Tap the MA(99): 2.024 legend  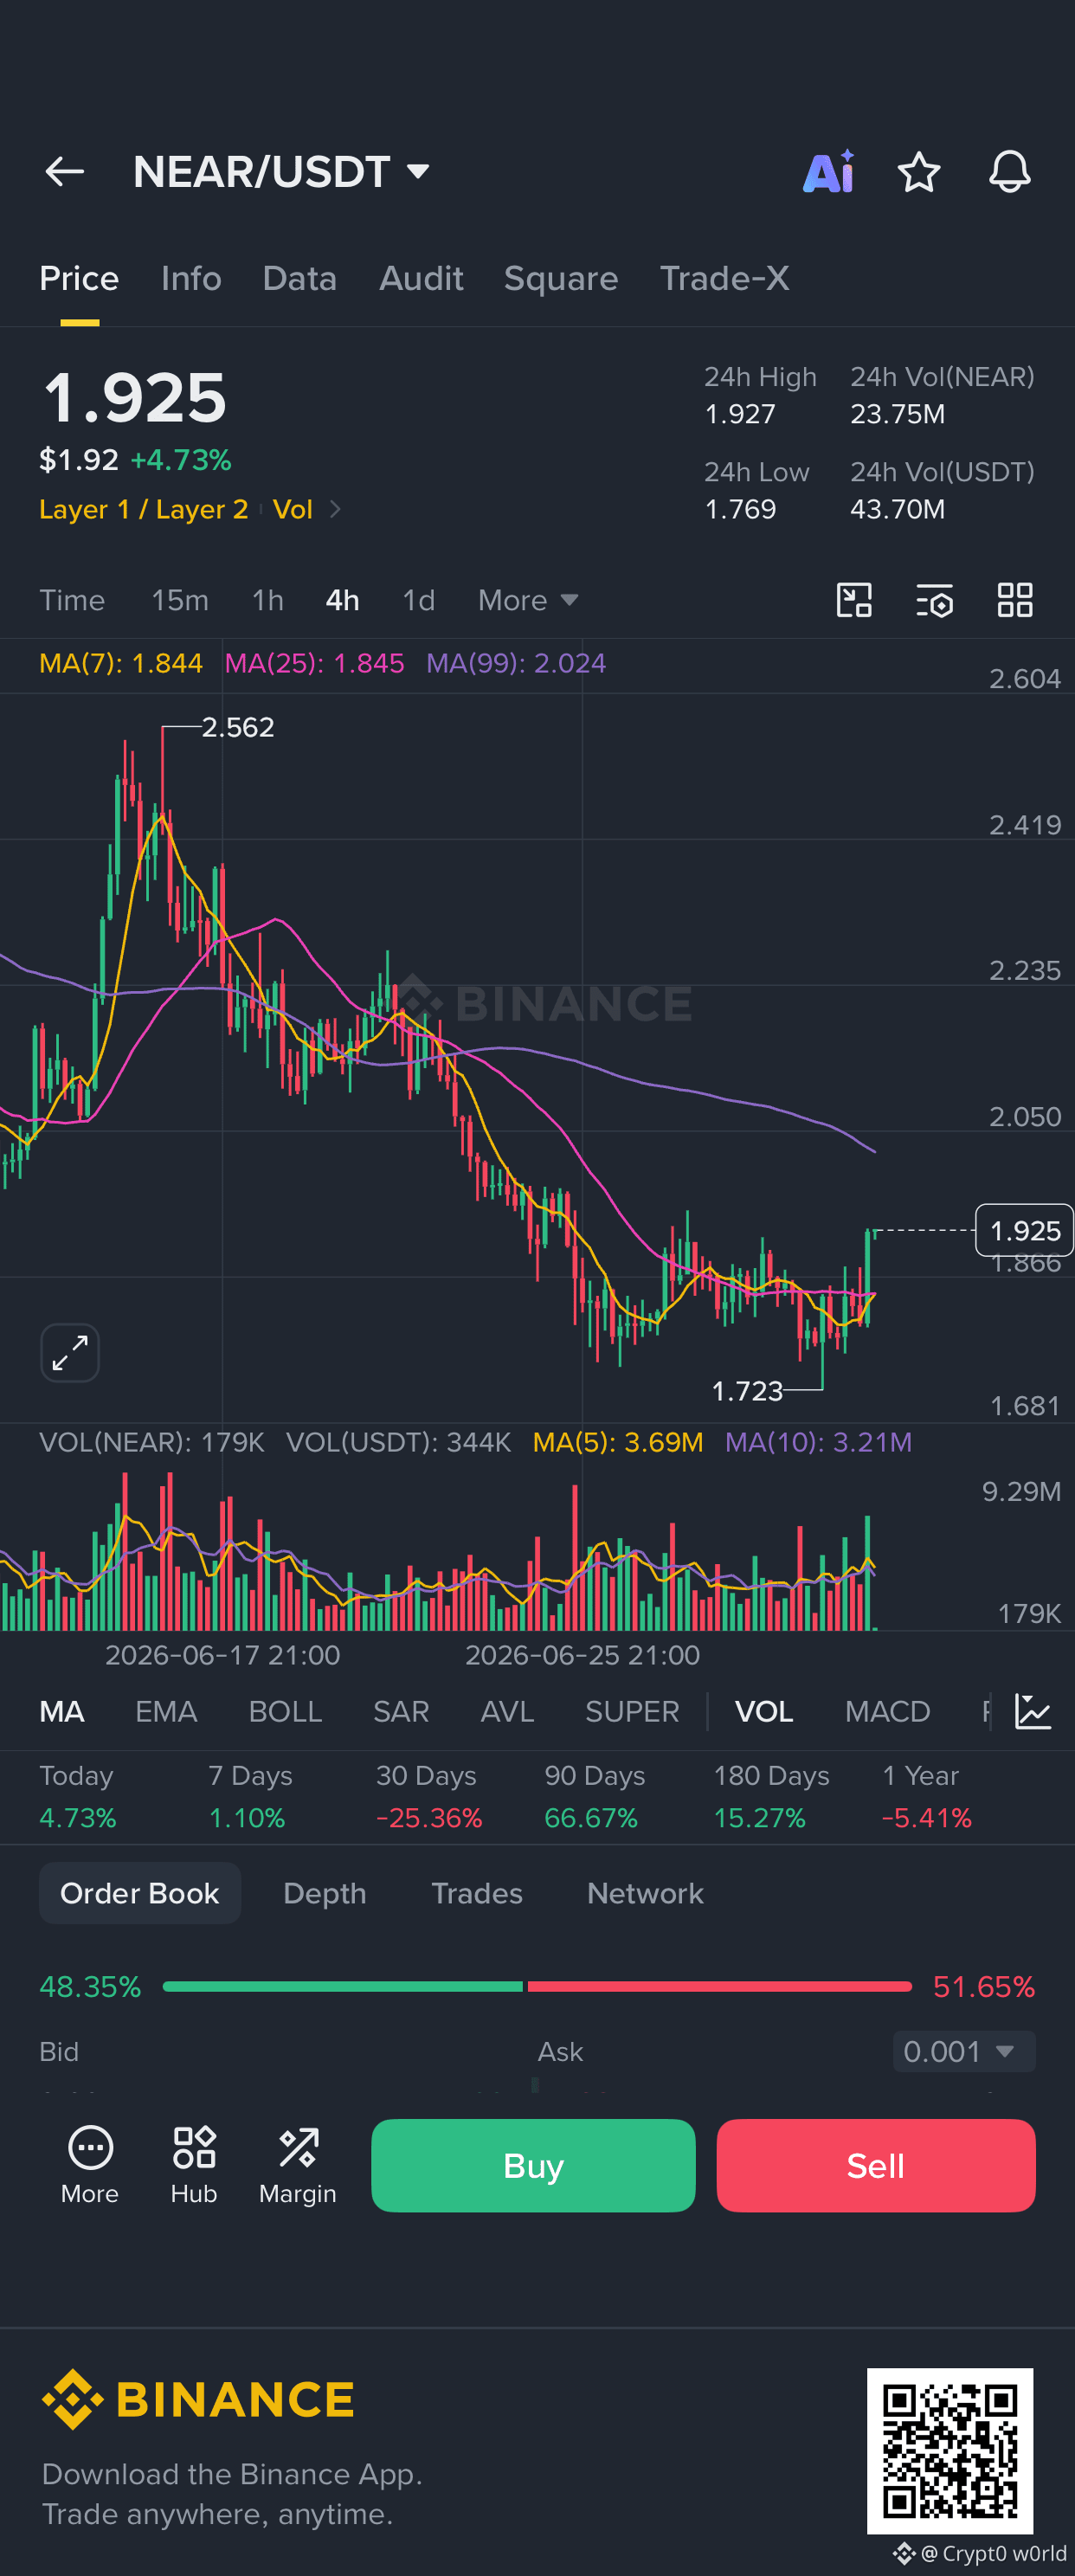pos(516,663)
